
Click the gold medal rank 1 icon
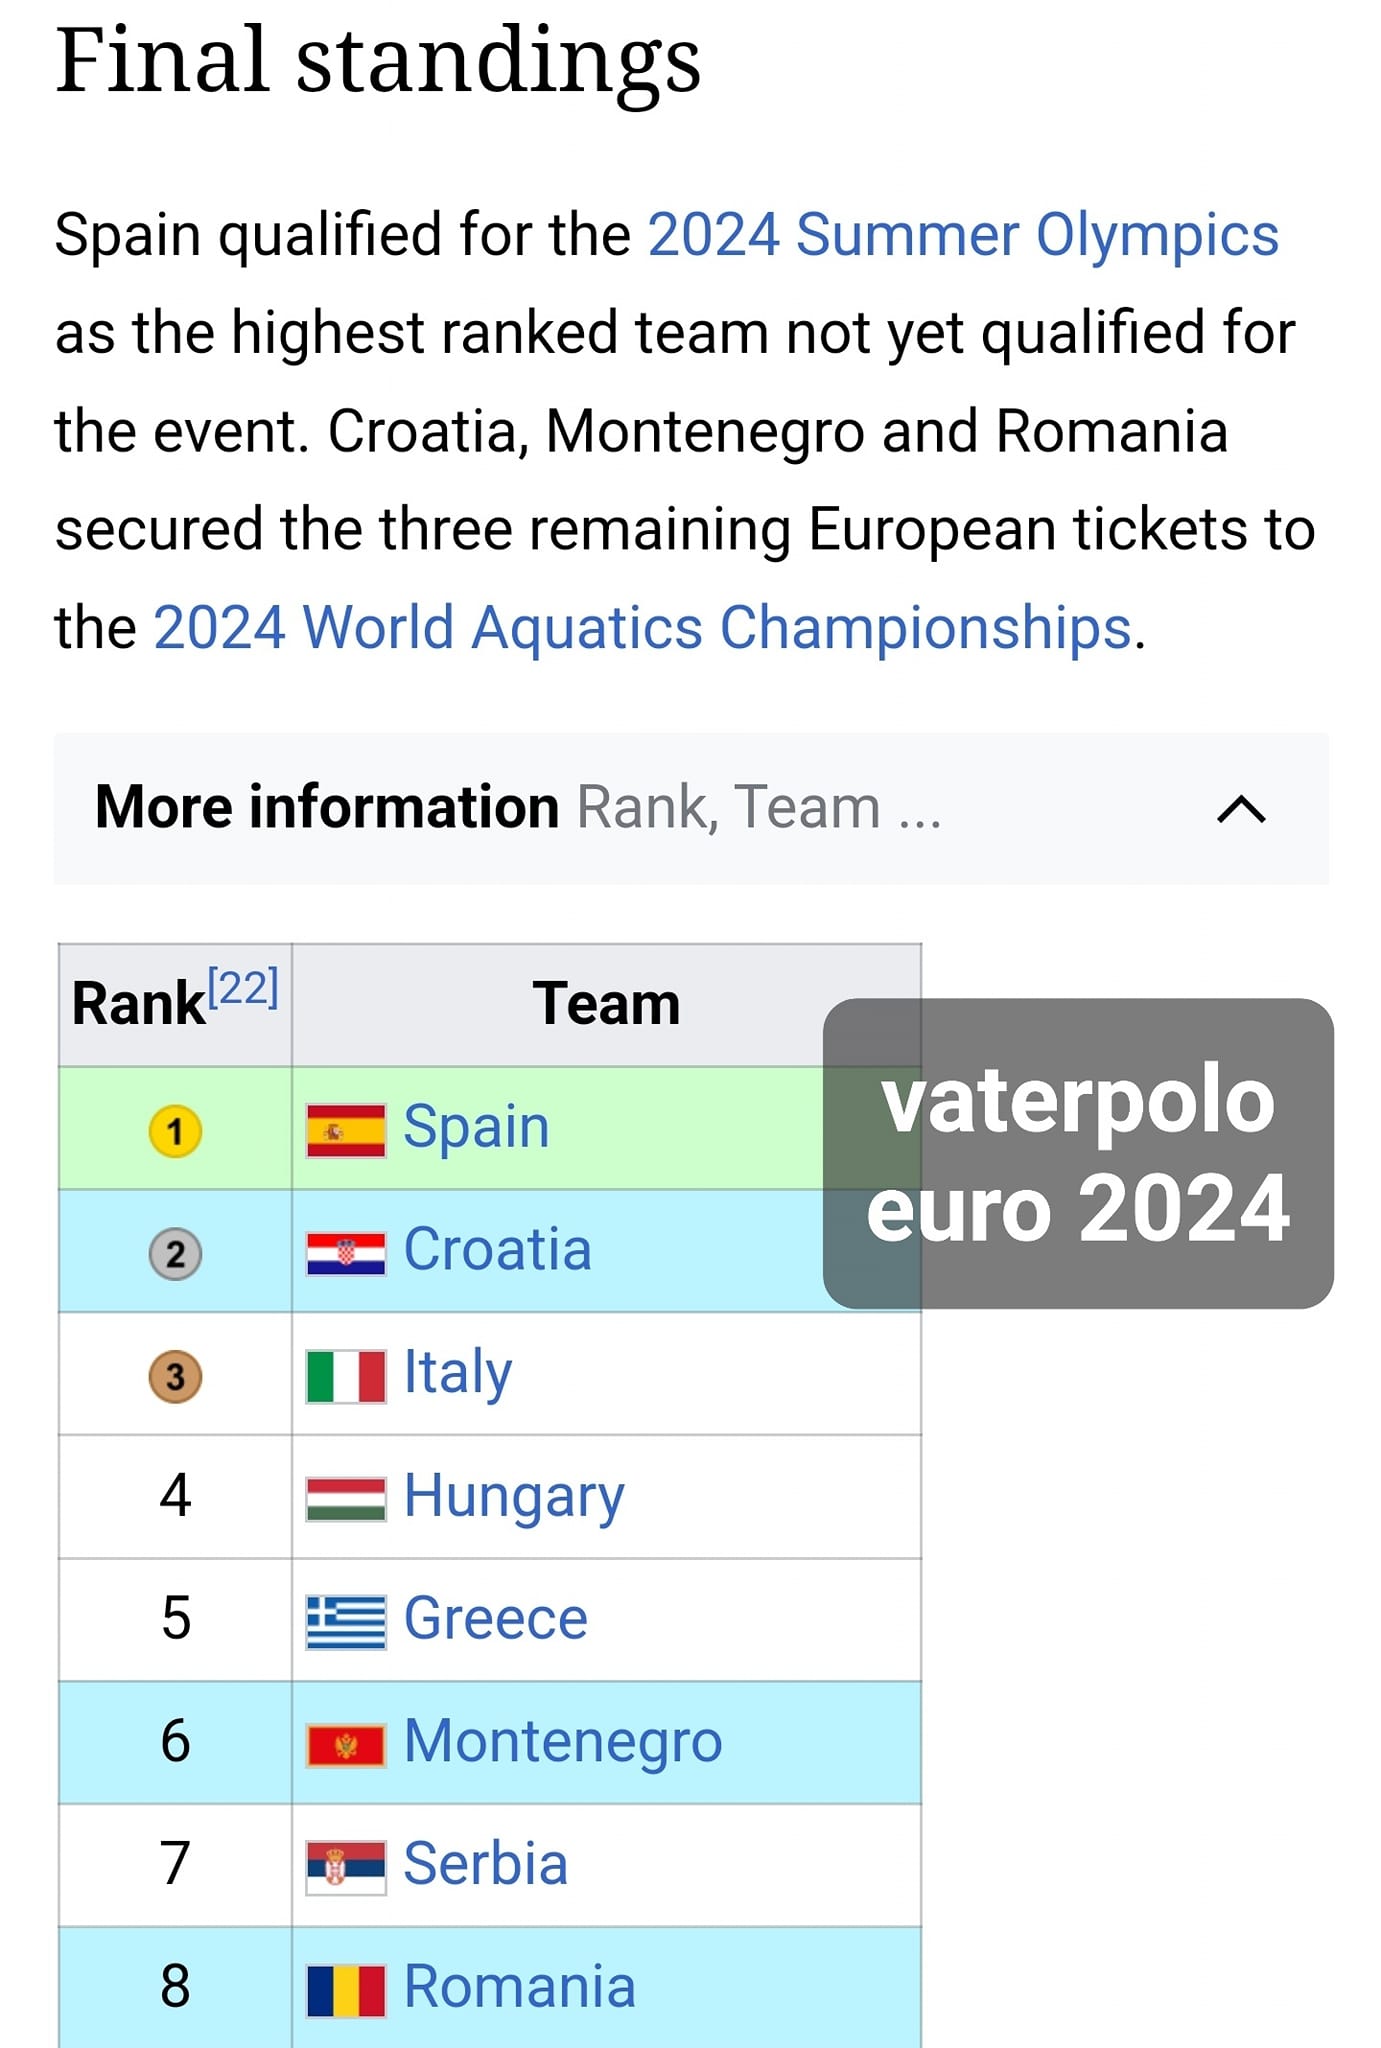click(175, 1131)
